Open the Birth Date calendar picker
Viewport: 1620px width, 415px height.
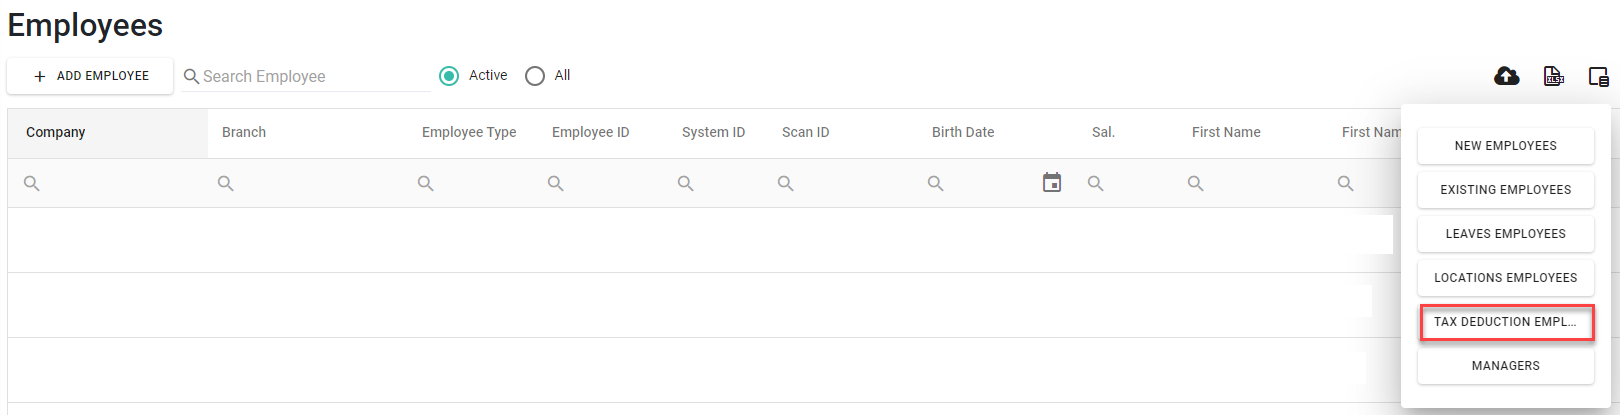(x=1051, y=183)
